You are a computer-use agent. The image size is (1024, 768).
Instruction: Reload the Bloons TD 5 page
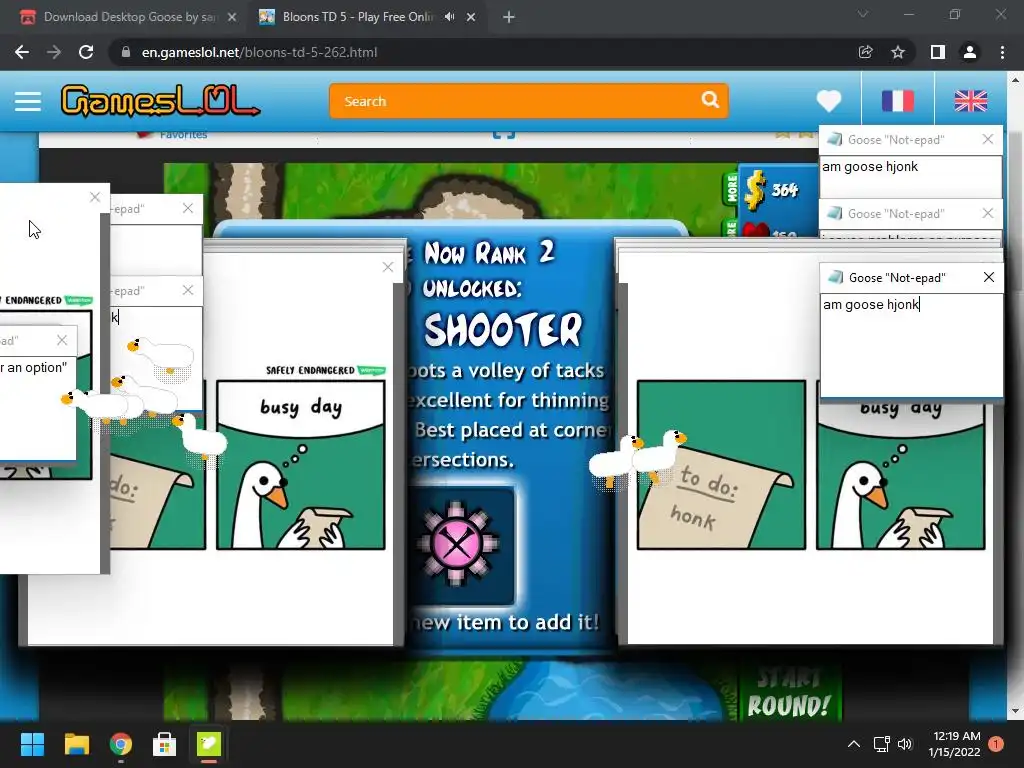pos(86,52)
